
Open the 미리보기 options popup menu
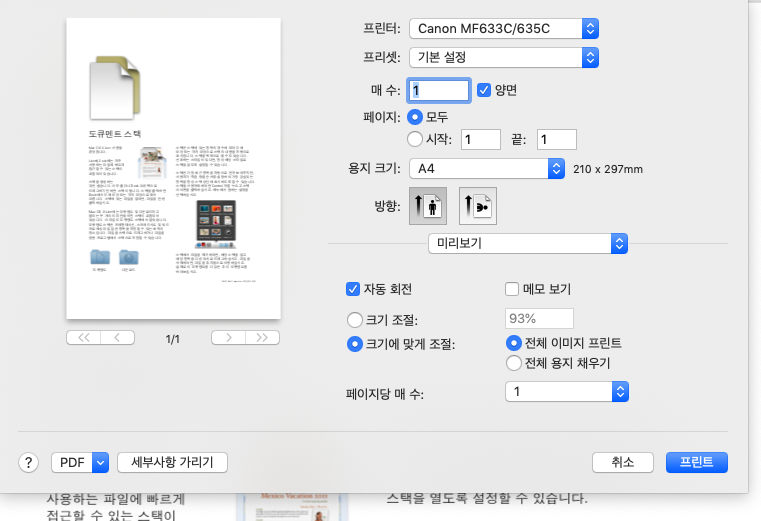click(x=527, y=243)
